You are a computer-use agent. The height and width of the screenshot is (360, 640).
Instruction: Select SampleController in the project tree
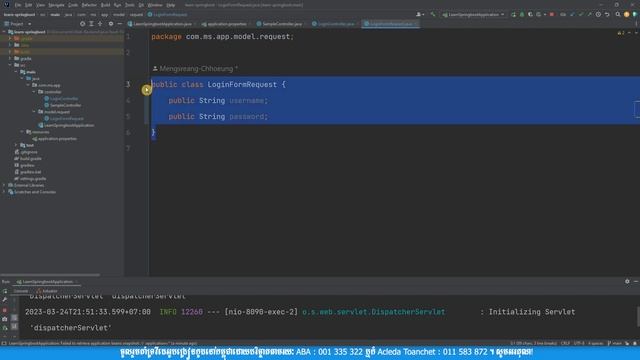tap(62, 105)
